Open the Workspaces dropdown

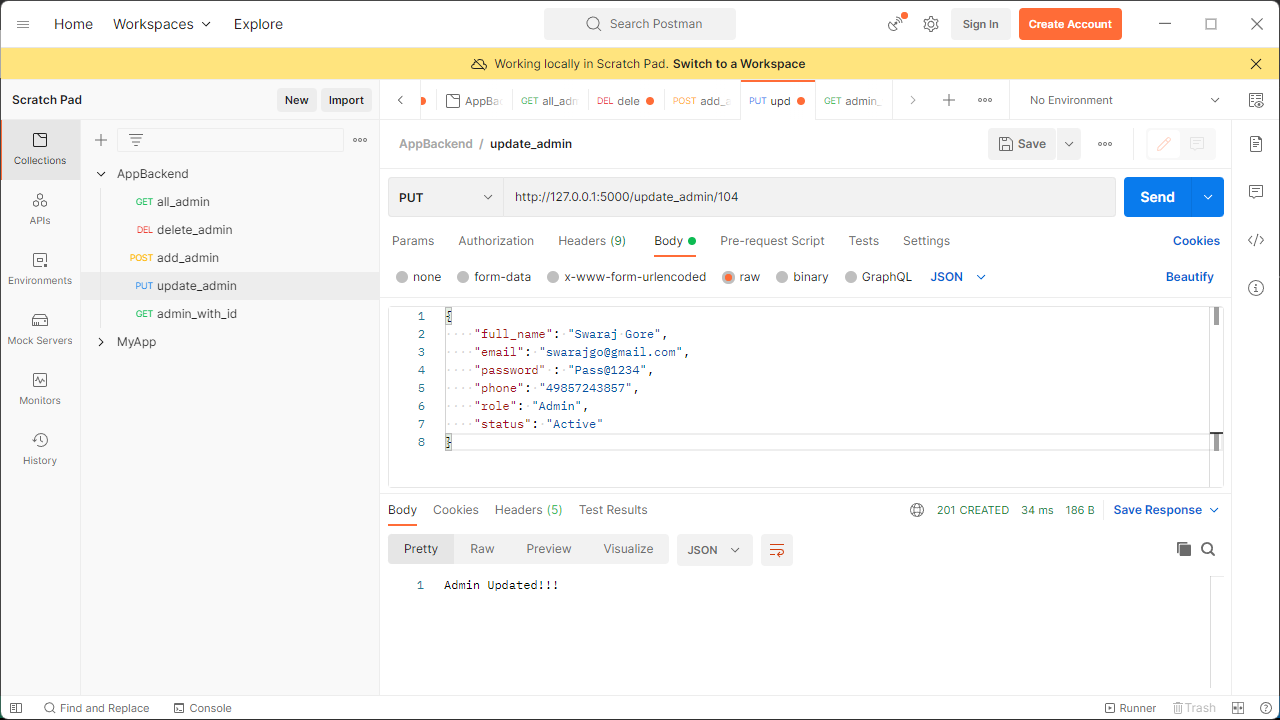click(162, 24)
